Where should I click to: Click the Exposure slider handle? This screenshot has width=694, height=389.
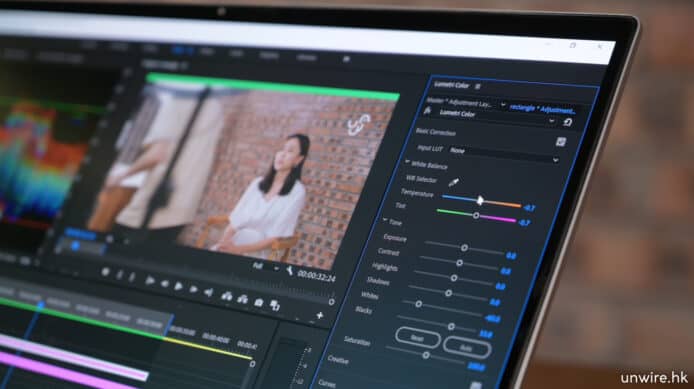[464, 248]
